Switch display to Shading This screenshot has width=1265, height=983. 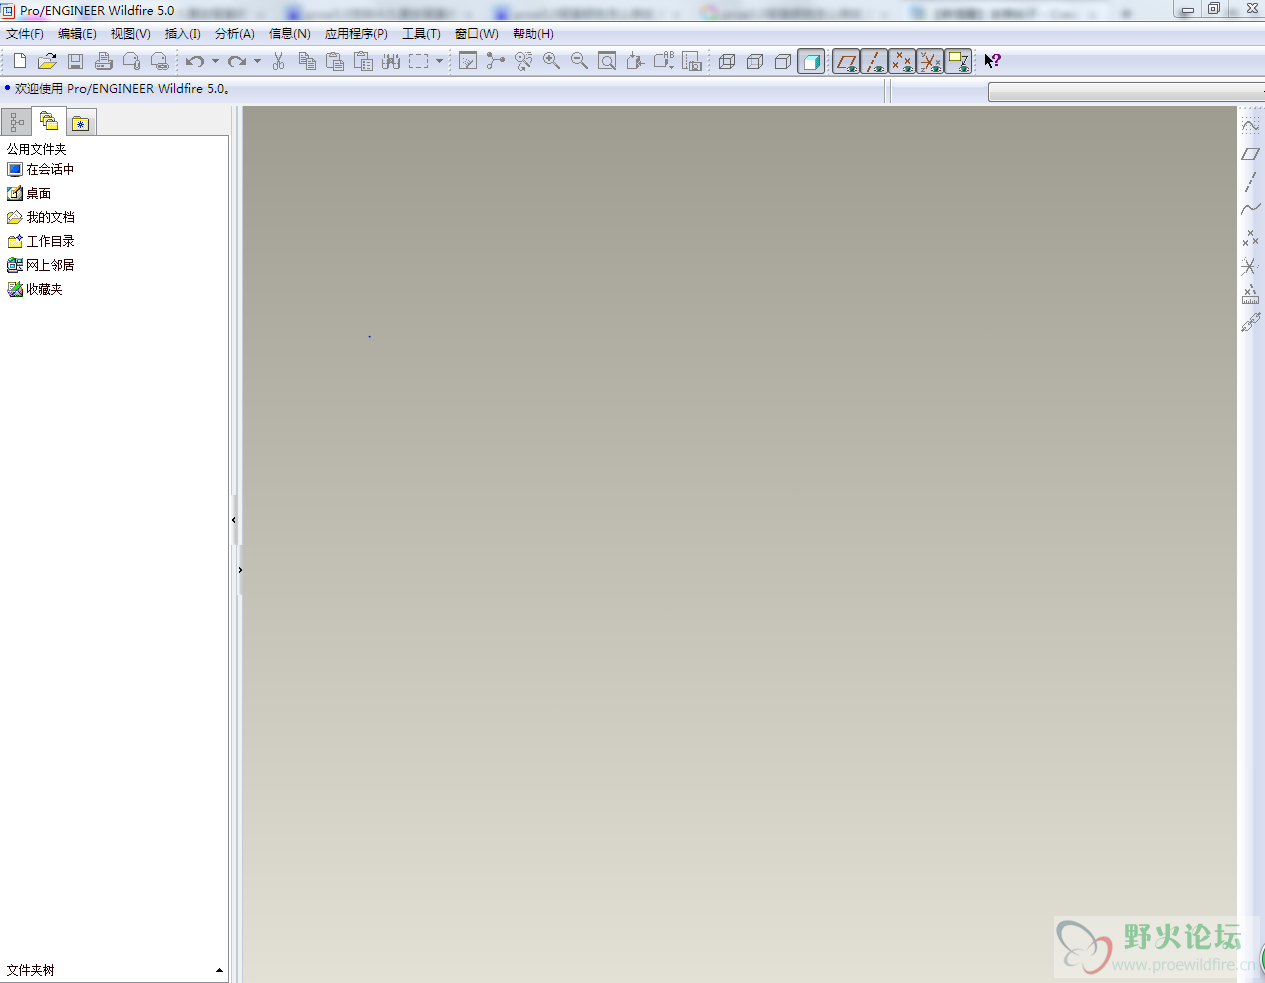[x=811, y=61]
